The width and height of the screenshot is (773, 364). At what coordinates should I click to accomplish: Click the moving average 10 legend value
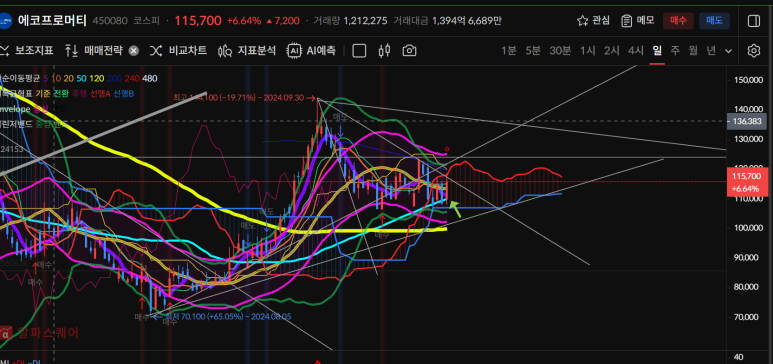point(56,78)
